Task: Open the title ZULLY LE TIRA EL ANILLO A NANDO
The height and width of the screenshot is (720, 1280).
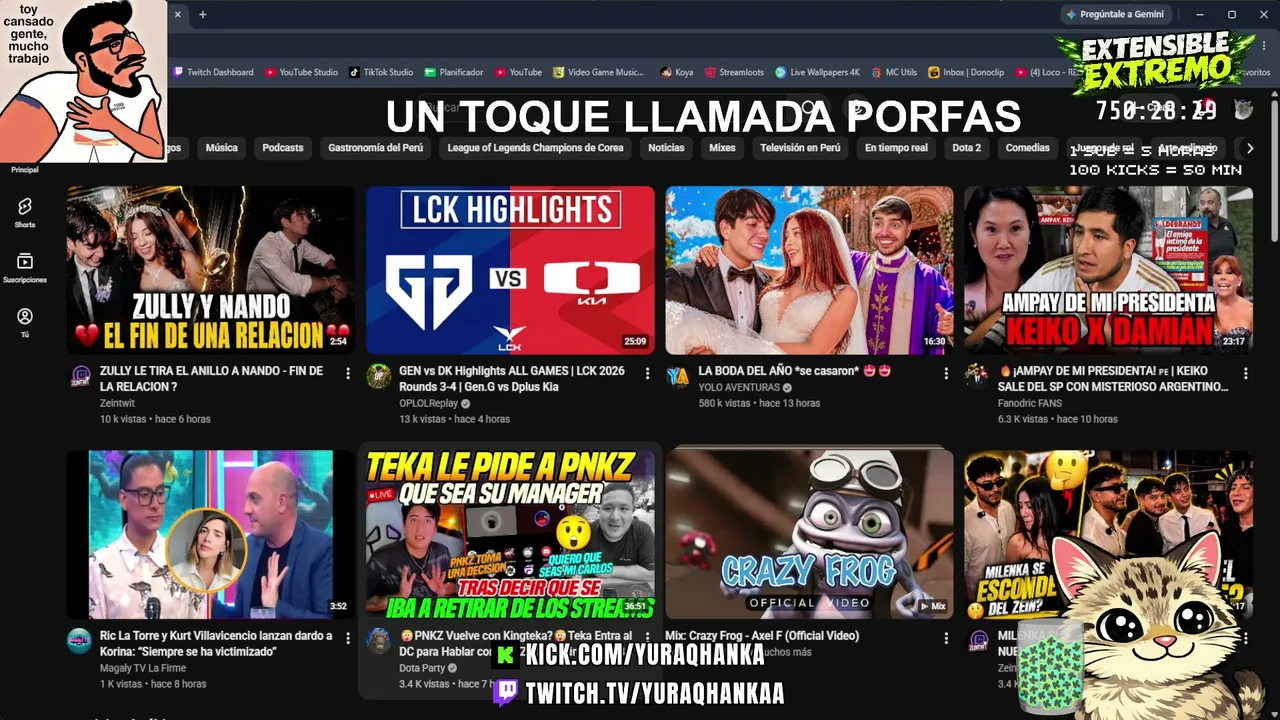Action: pos(211,379)
